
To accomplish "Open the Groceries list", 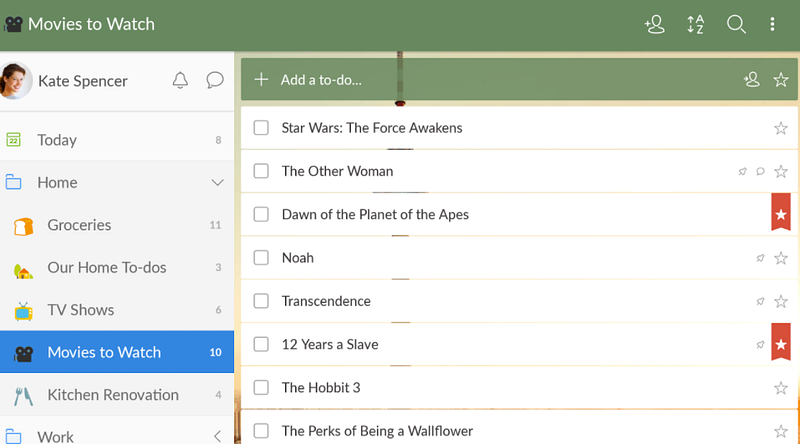I will coord(117,225).
